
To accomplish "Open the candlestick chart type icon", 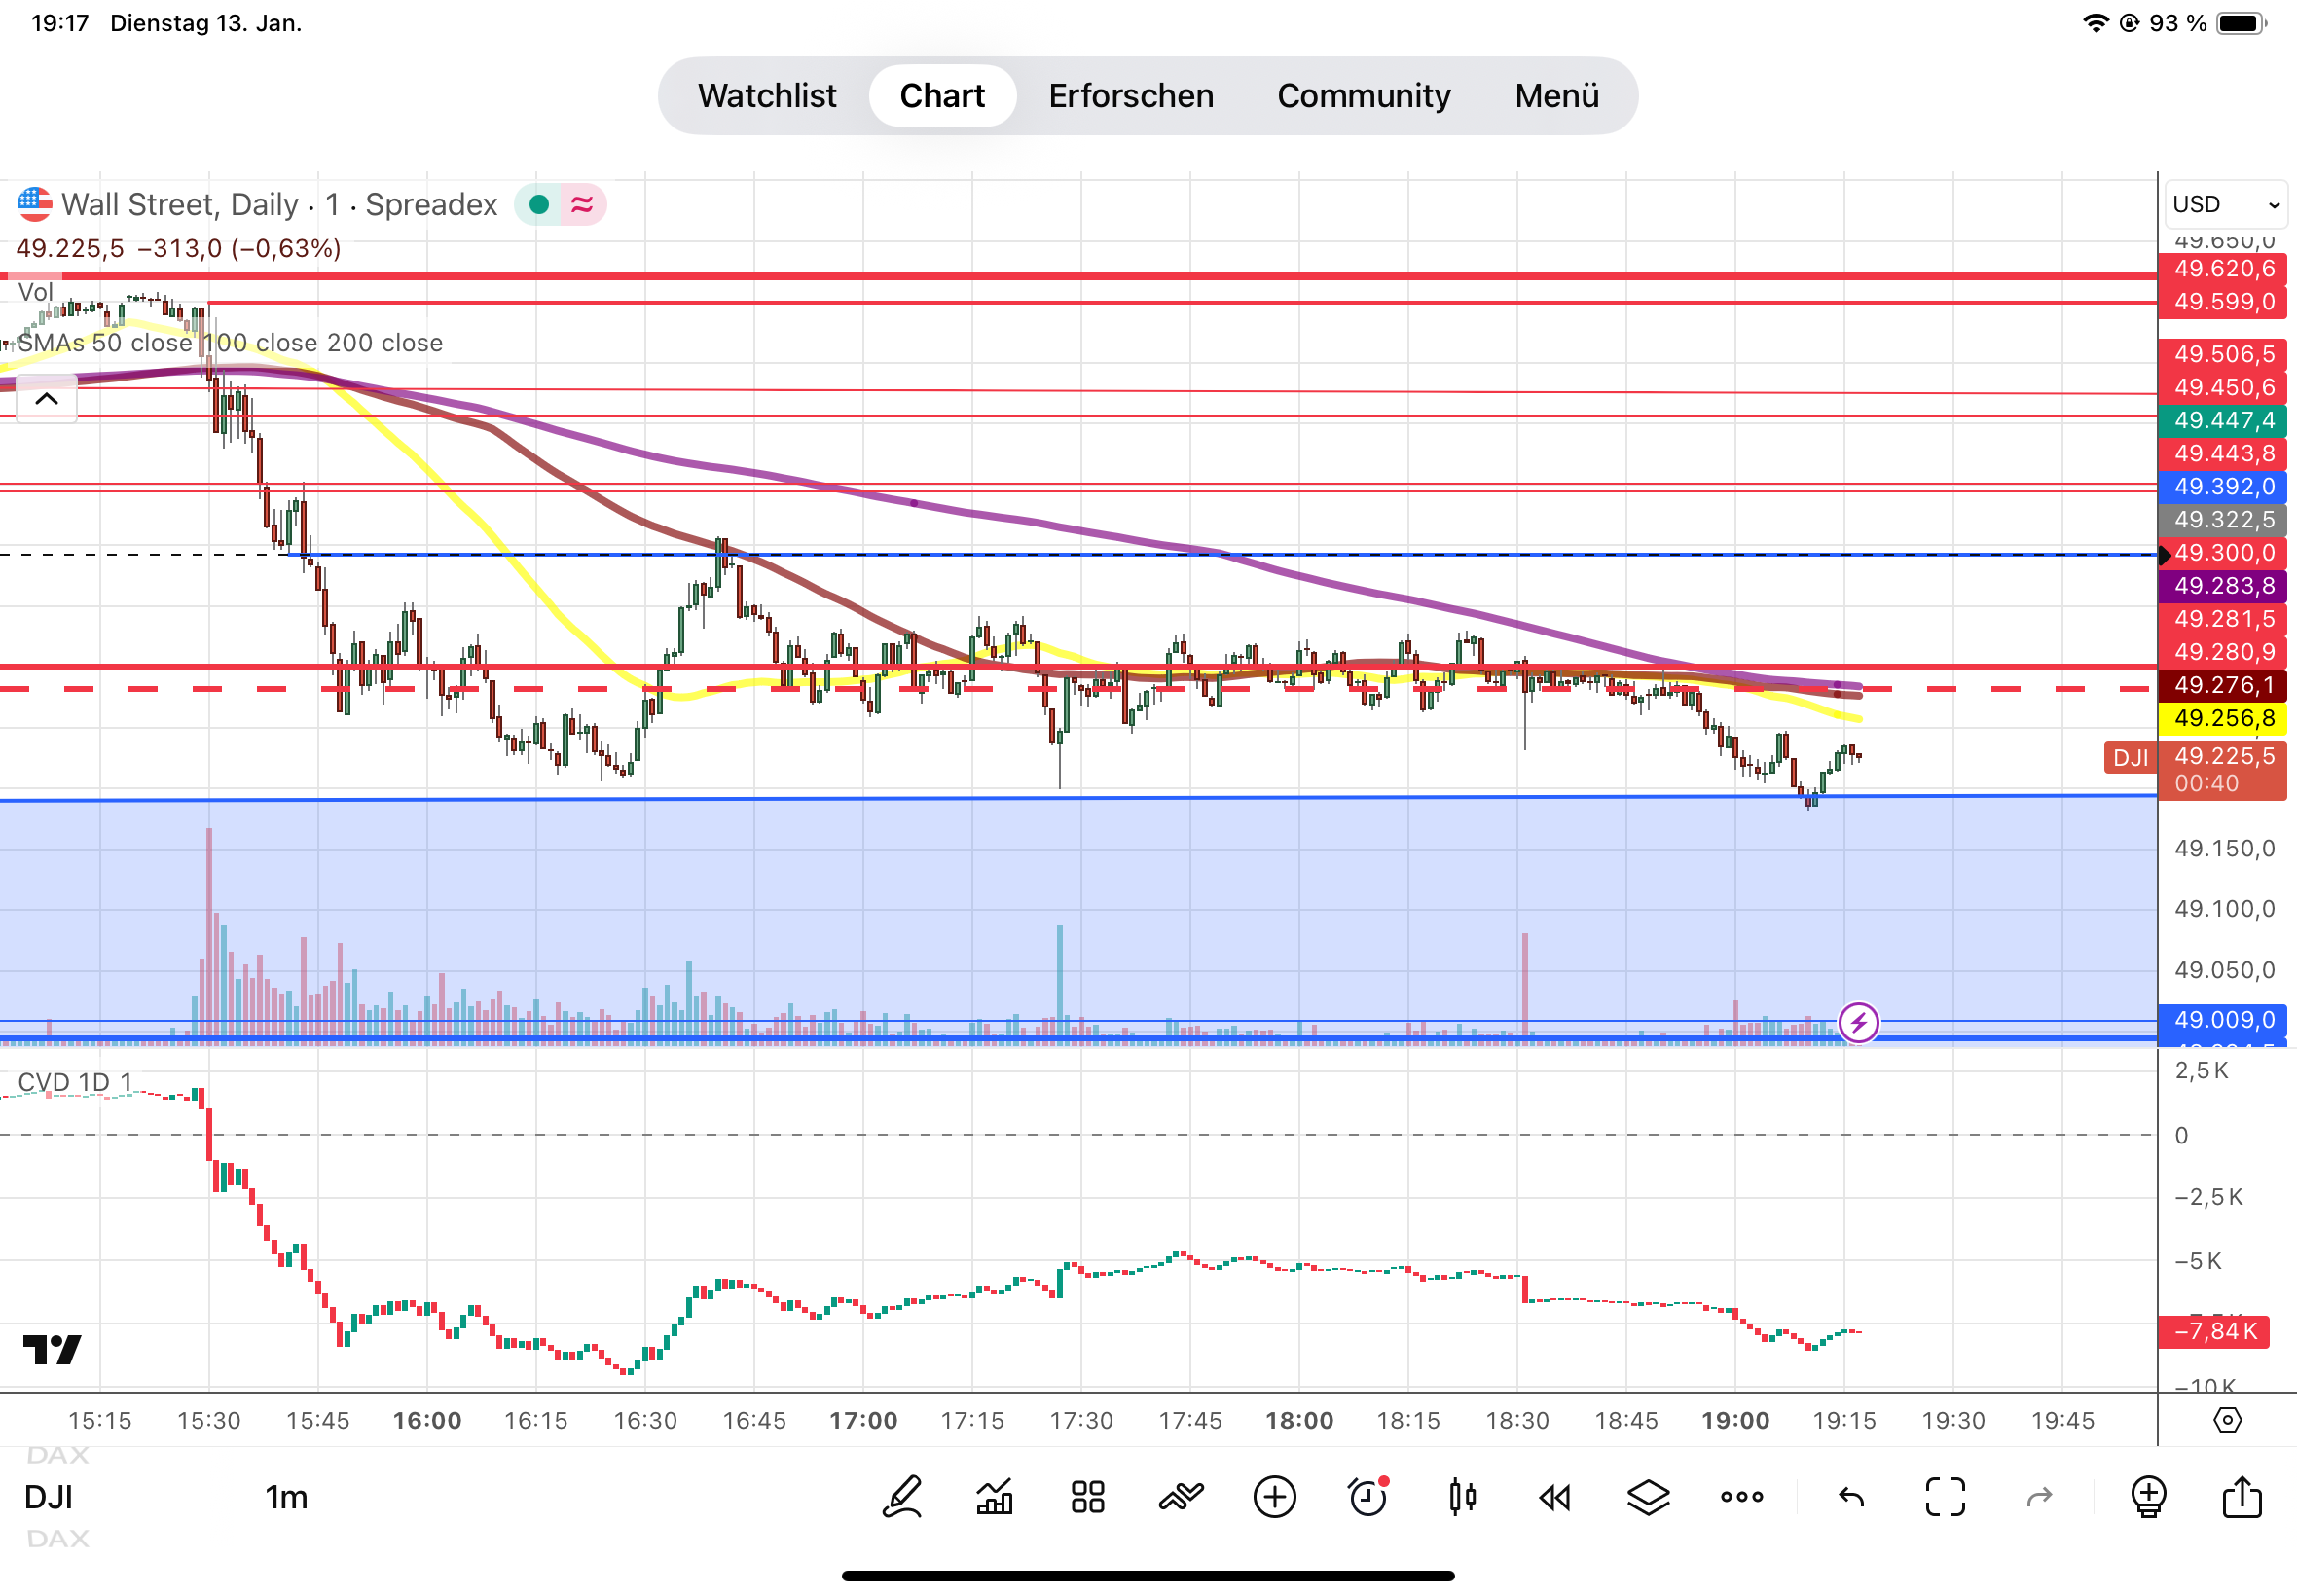I will pyautogui.click(x=1461, y=1497).
